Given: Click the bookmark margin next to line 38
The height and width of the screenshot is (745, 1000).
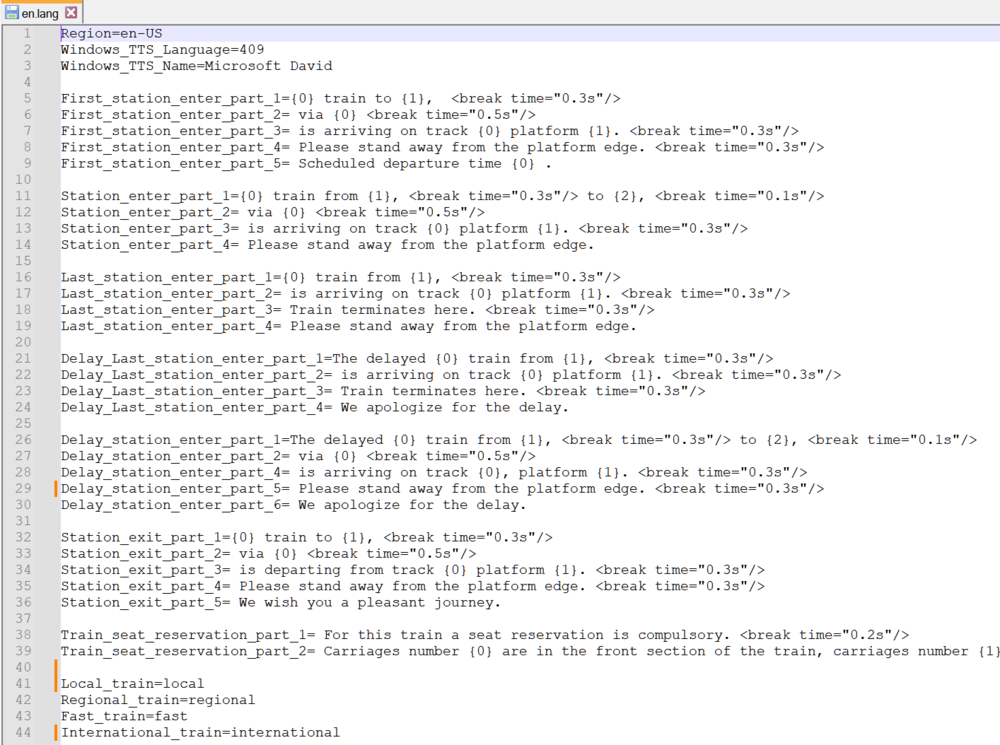Looking at the screenshot, I should 46,634.
